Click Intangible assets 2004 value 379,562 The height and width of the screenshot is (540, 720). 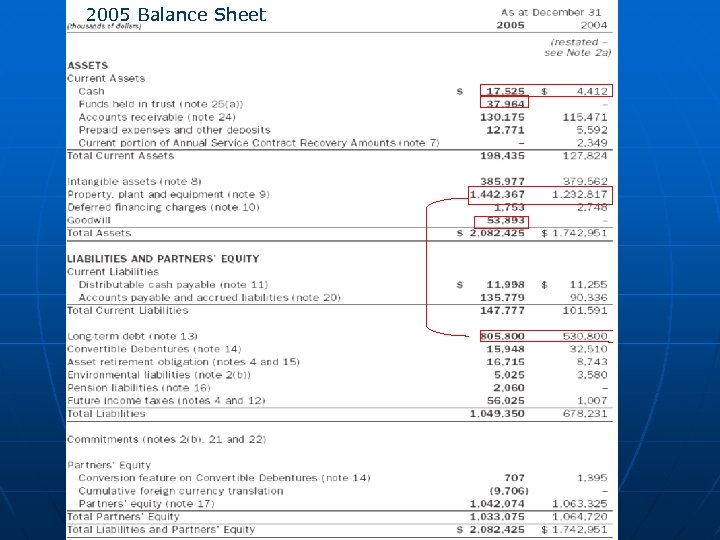pos(585,181)
